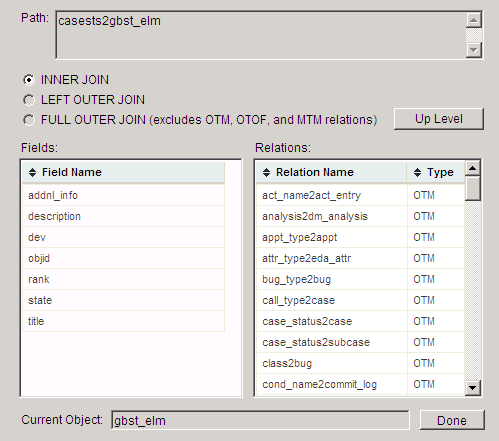
Task: Go up a level with Up Level
Action: (439, 119)
